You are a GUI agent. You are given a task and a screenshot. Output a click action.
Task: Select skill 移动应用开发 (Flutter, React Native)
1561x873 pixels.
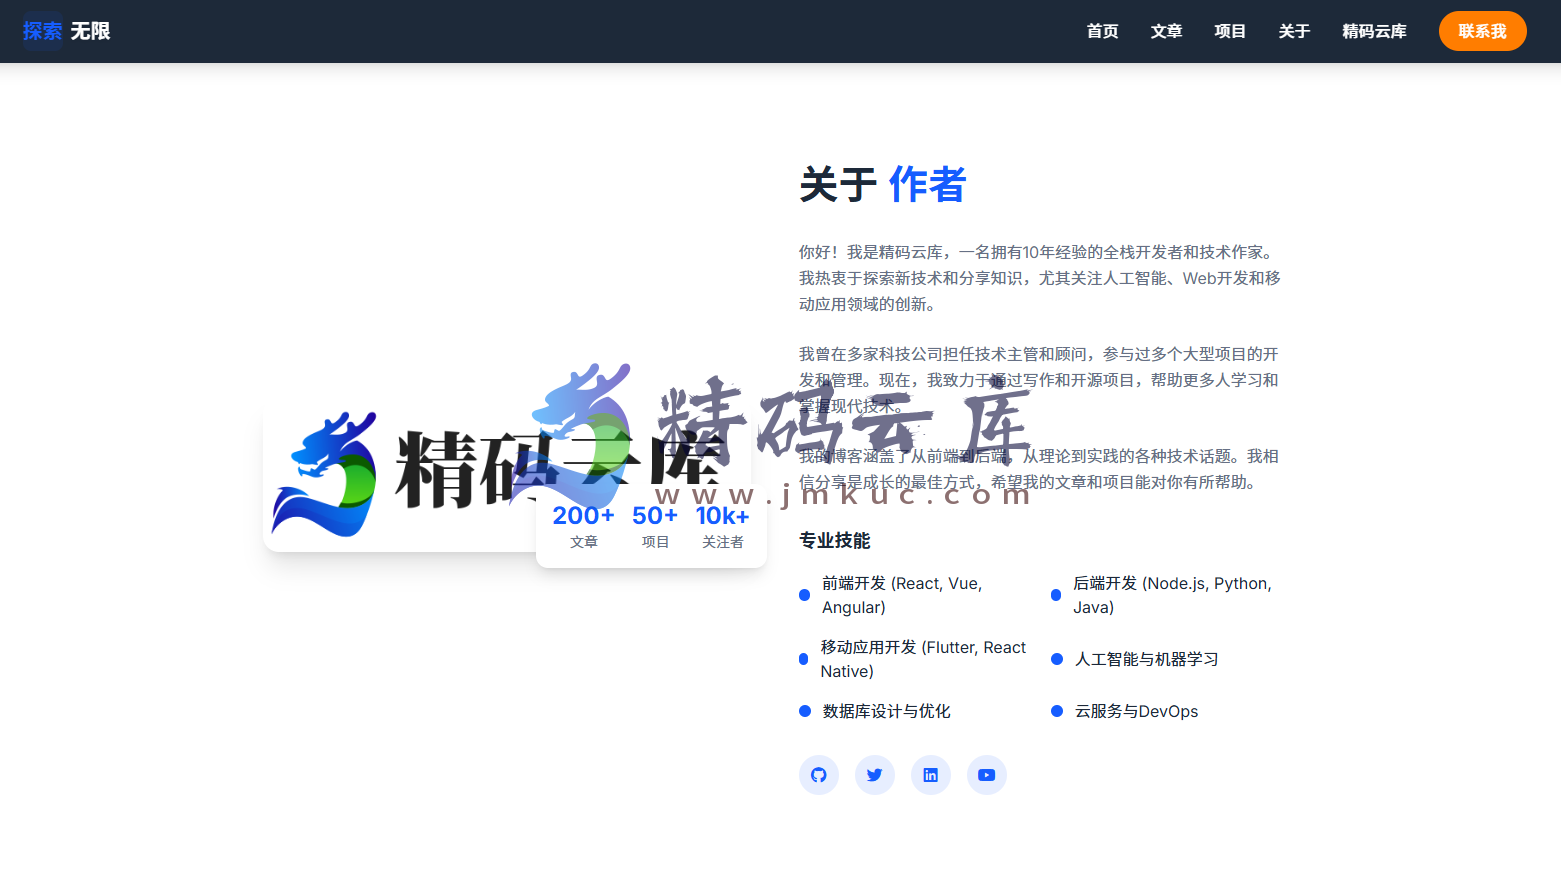coord(914,659)
